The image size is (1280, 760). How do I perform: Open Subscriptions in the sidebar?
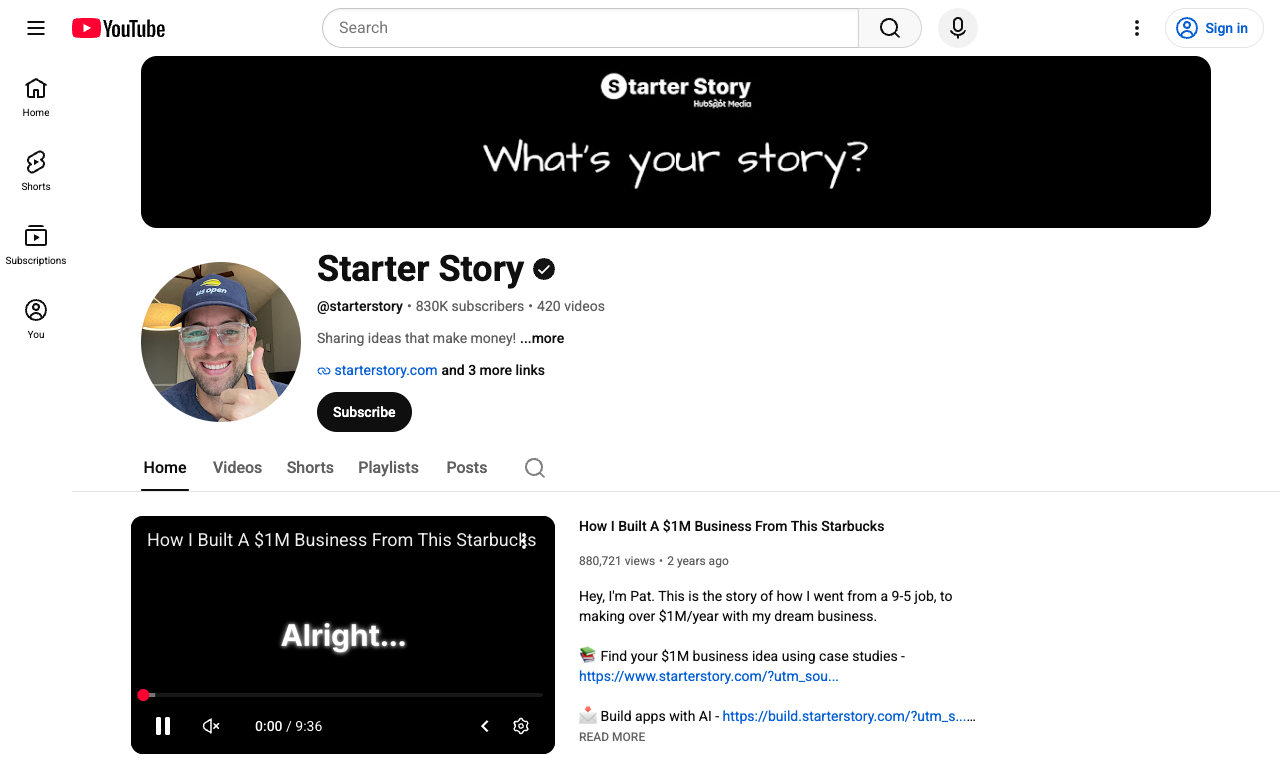point(36,244)
